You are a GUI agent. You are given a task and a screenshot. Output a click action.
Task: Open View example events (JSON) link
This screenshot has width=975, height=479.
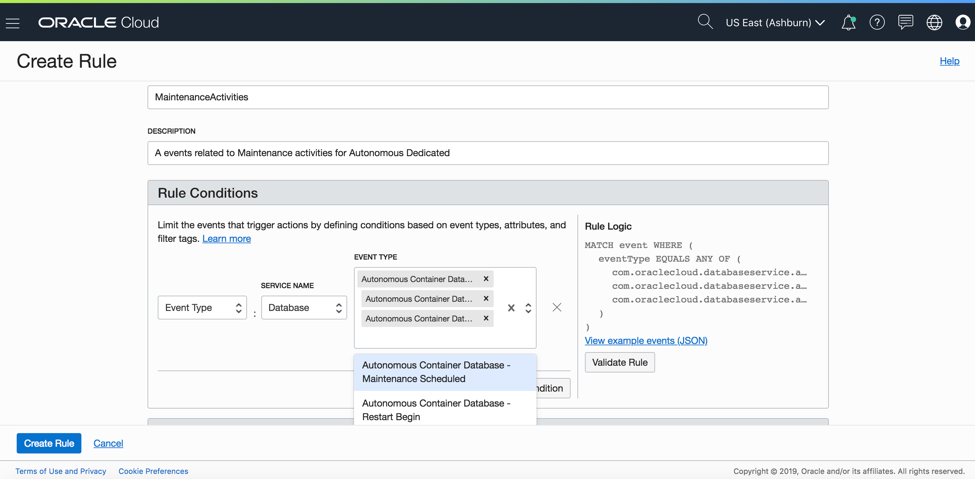pyautogui.click(x=646, y=341)
